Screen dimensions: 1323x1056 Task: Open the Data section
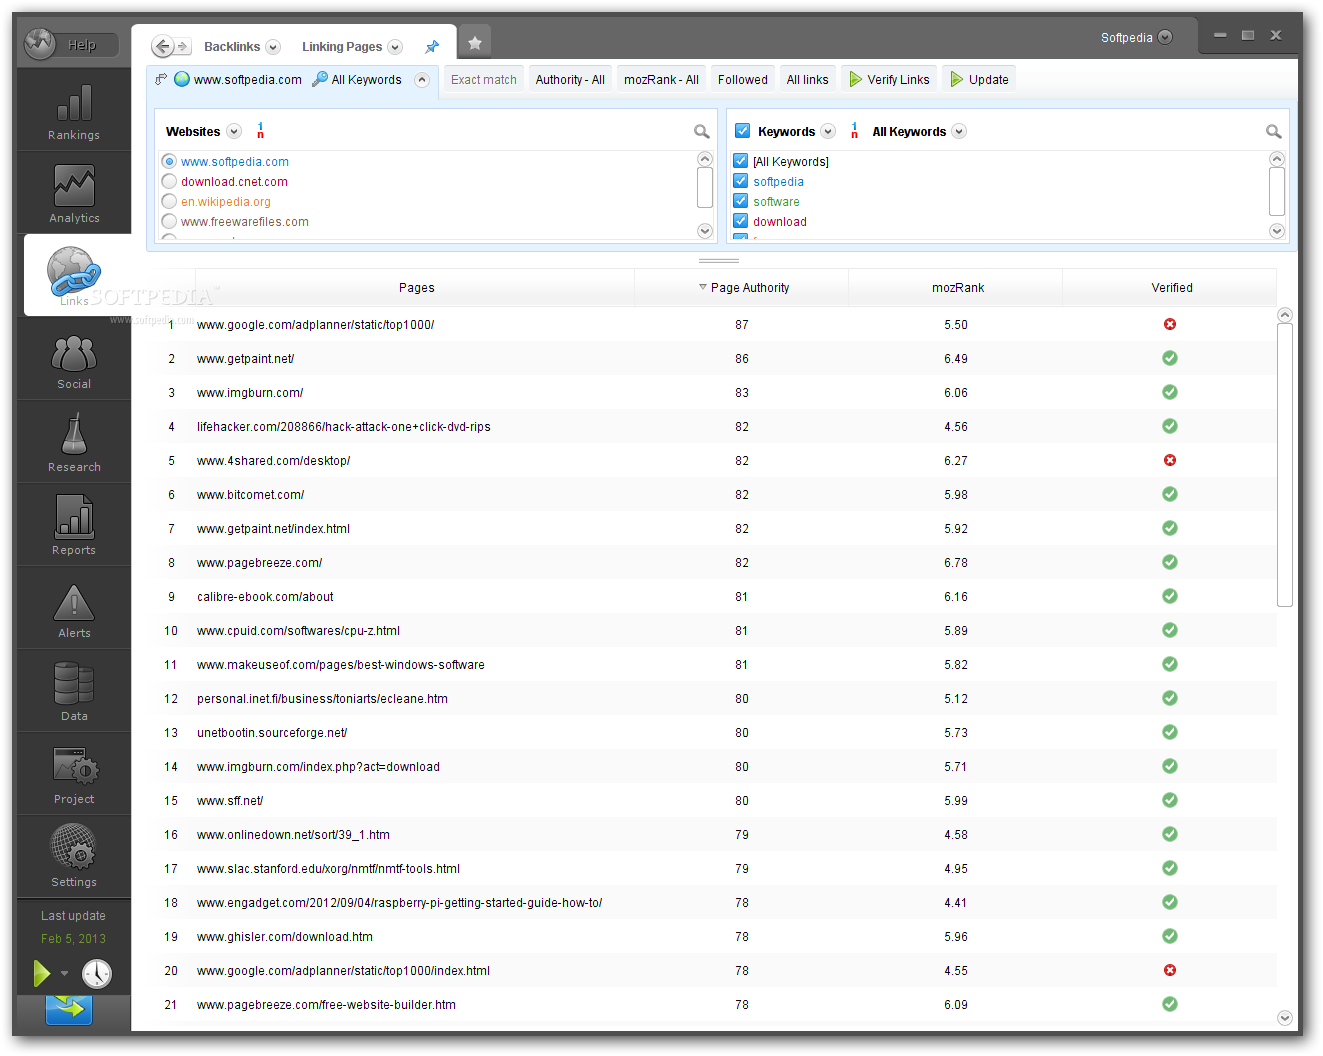click(74, 692)
